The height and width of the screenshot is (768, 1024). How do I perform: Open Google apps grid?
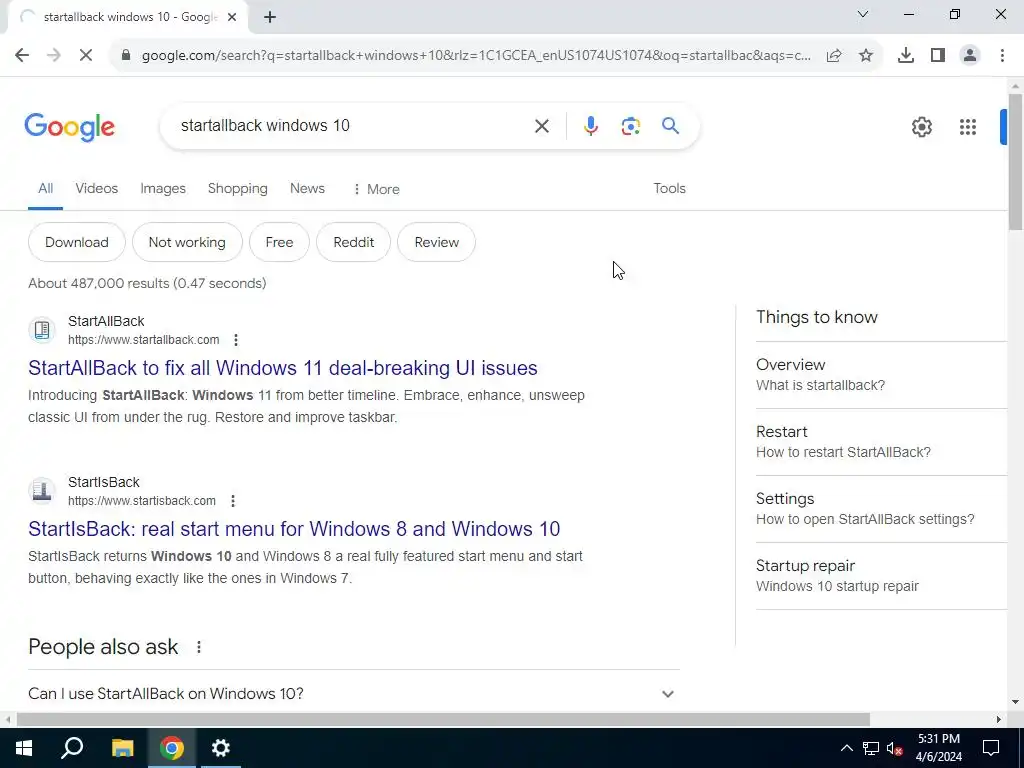(x=968, y=127)
